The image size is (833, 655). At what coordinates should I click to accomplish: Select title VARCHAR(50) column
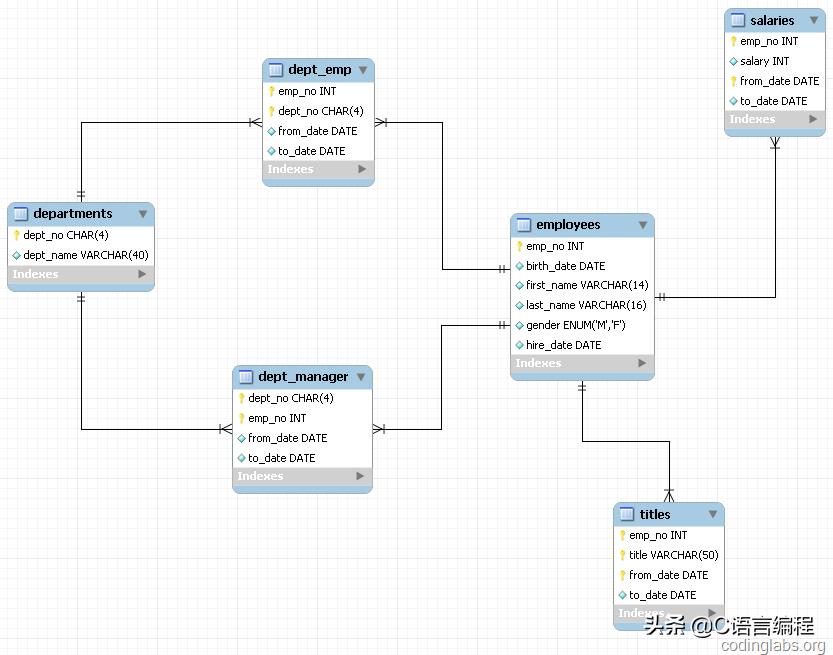tap(669, 555)
